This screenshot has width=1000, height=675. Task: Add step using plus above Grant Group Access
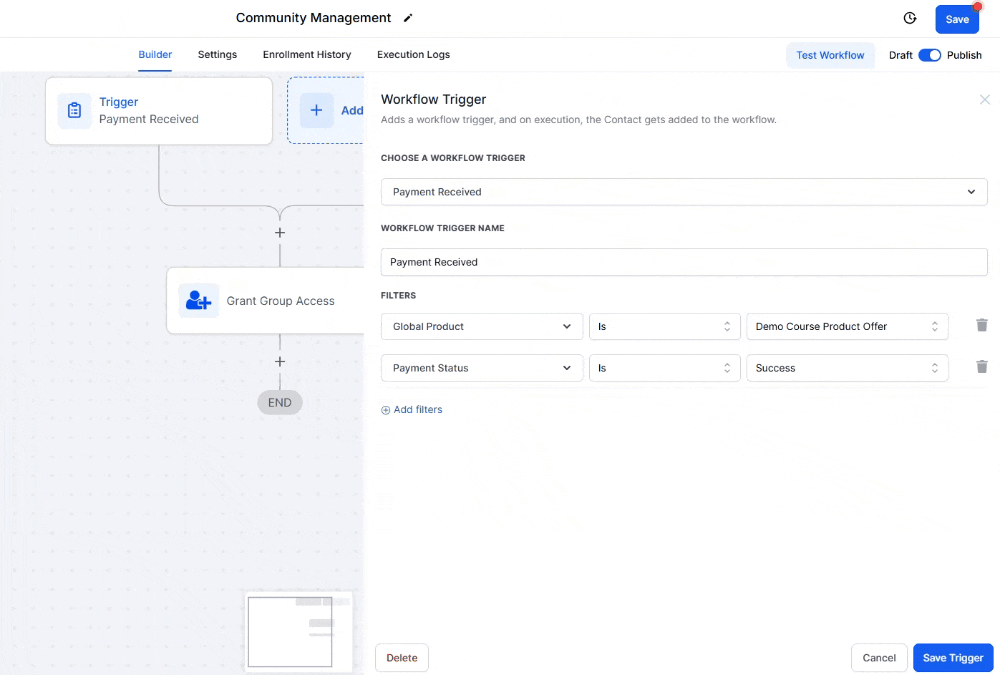click(x=280, y=233)
